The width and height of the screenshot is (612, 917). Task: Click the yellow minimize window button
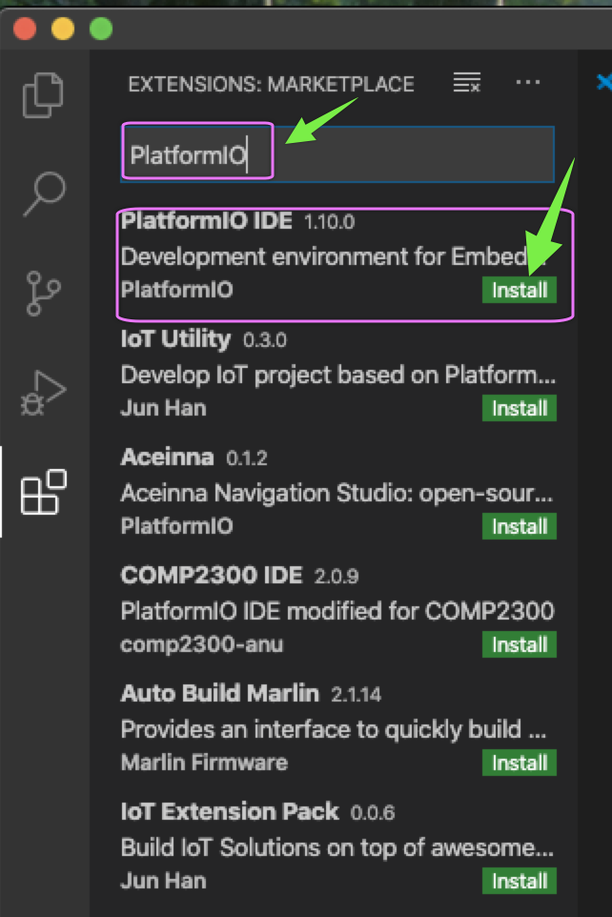62,28
